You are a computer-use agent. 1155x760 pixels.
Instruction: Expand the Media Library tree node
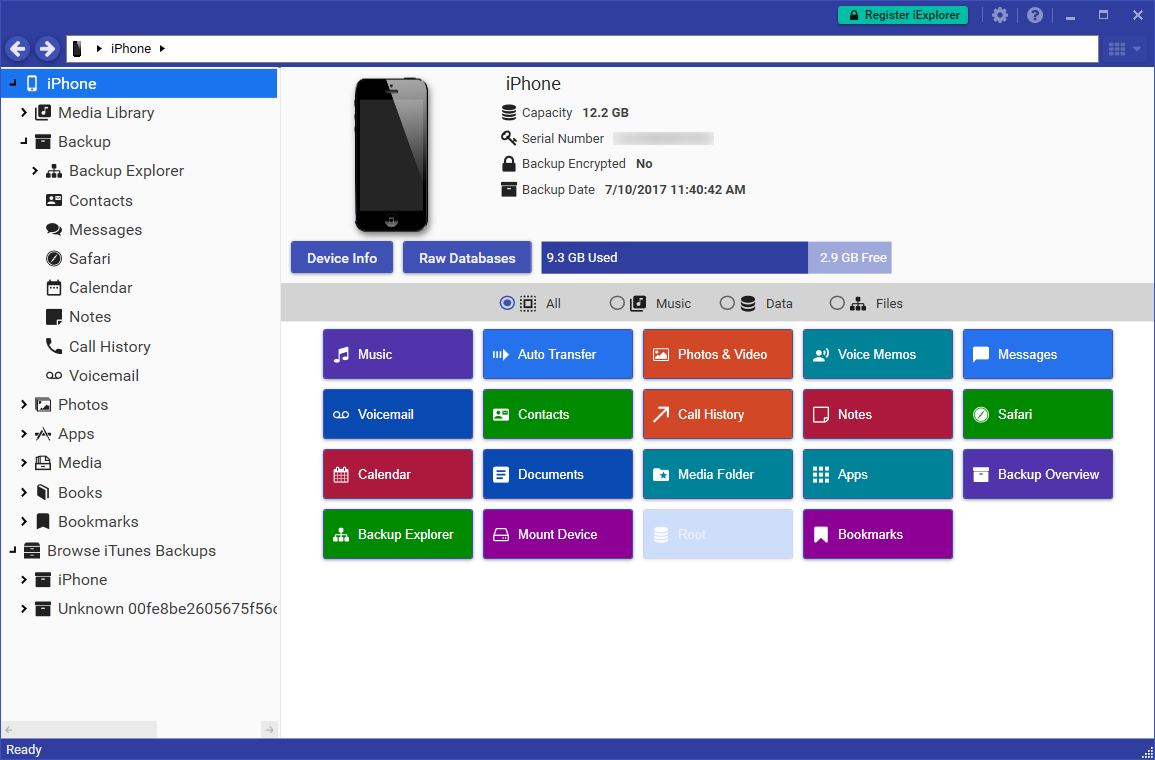click(24, 113)
